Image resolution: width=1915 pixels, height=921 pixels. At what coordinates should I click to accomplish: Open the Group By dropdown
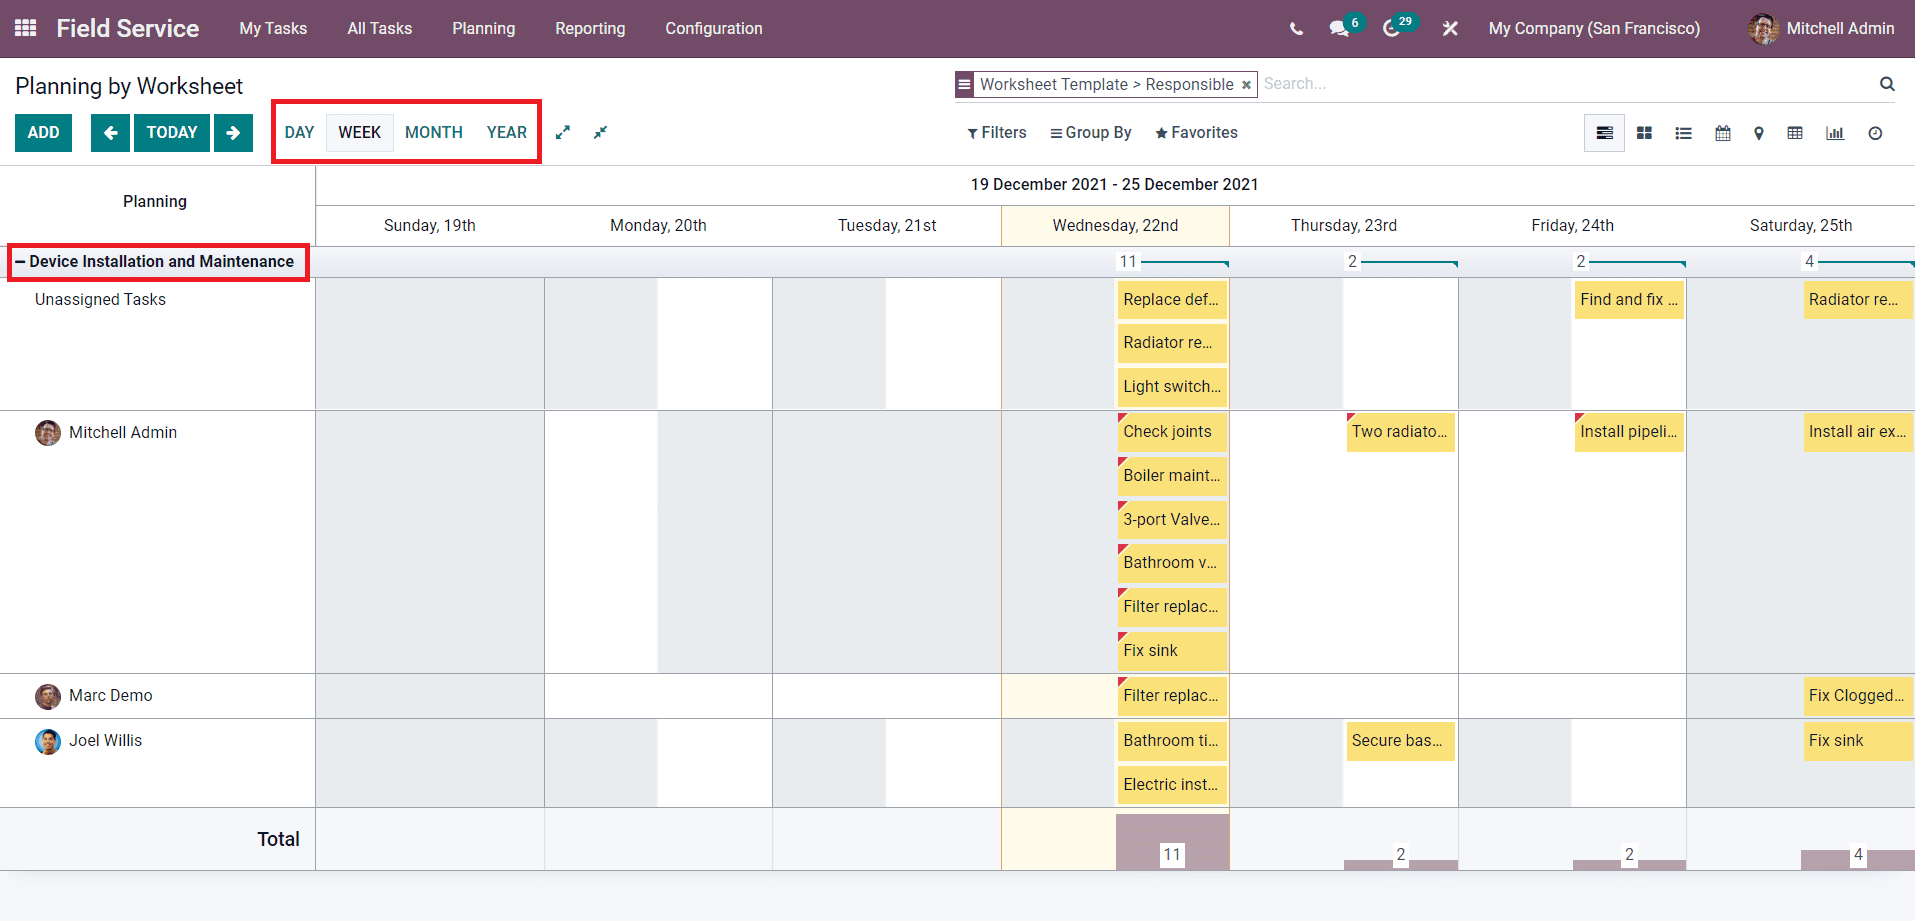tap(1090, 132)
